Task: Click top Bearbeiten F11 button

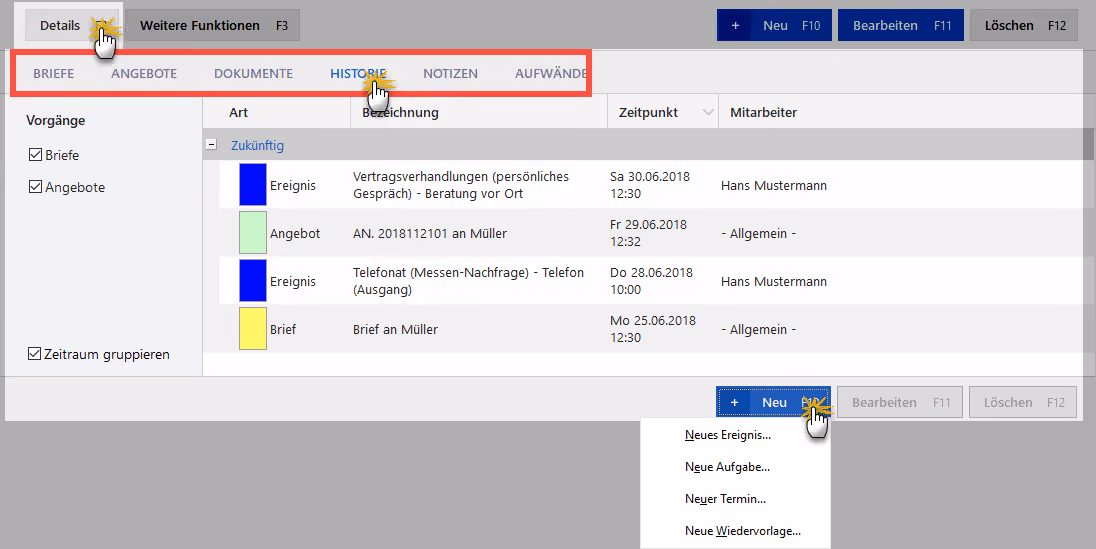Action: pos(901,25)
